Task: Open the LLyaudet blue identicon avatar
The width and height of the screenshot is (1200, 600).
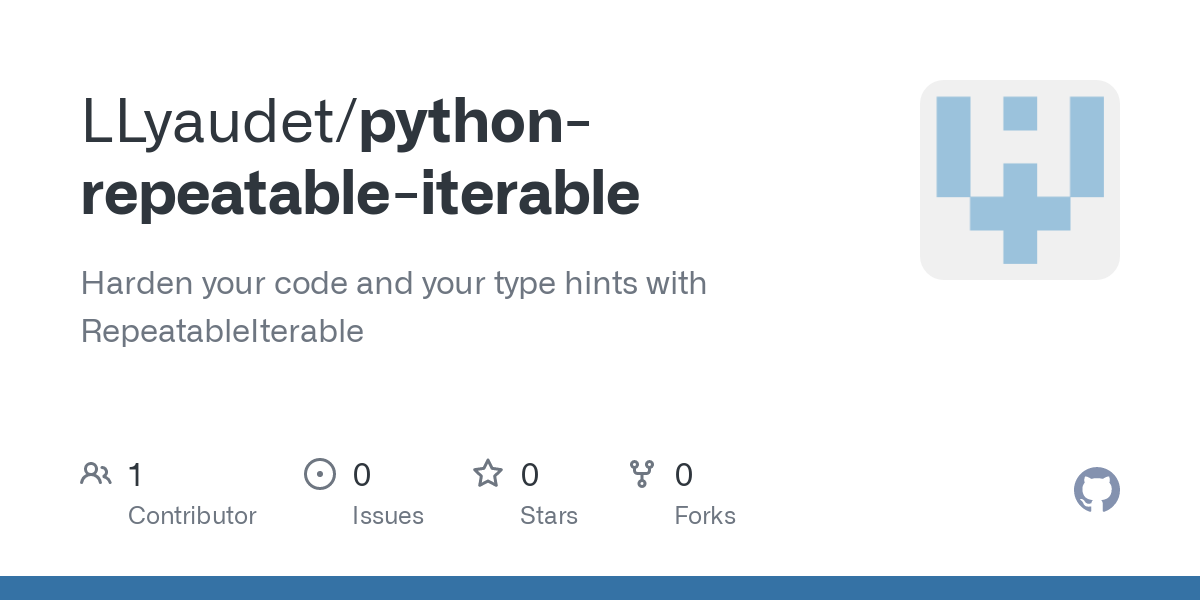Action: coord(1020,180)
